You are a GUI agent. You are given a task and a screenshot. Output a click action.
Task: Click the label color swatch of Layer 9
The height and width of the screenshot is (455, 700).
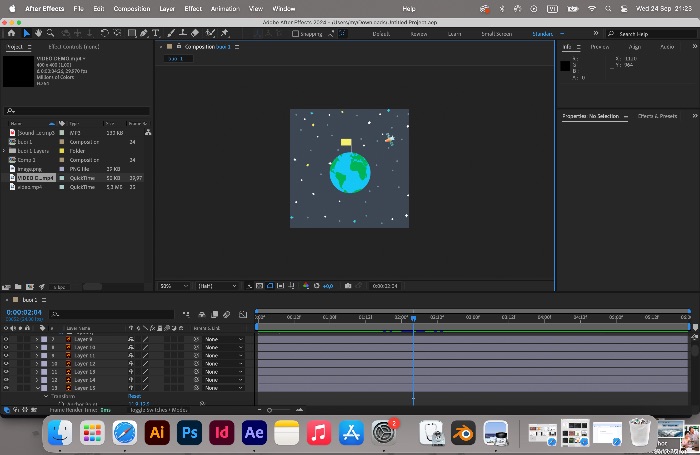click(44, 339)
